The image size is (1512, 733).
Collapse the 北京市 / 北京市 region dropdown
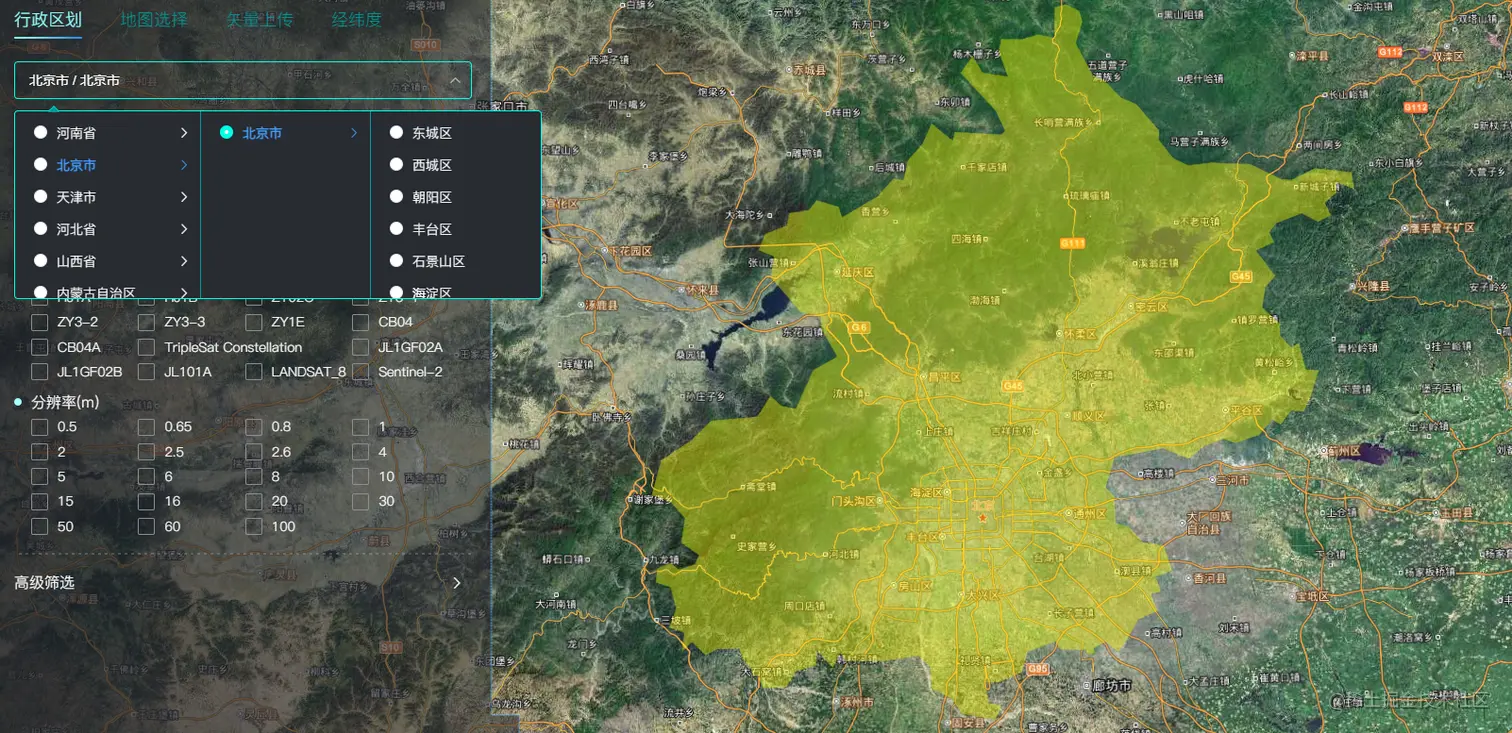point(455,80)
